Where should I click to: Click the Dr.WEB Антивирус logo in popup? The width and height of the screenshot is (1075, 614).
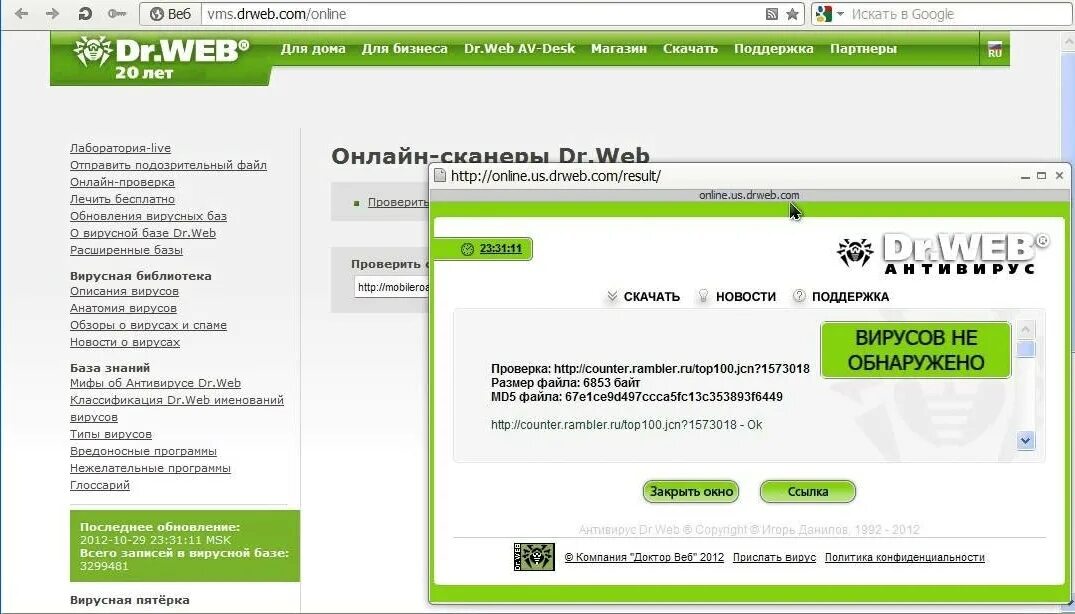943,254
